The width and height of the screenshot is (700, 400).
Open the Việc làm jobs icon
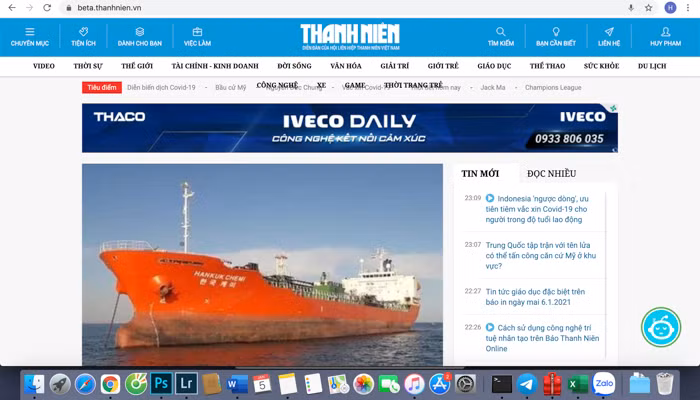tap(197, 37)
